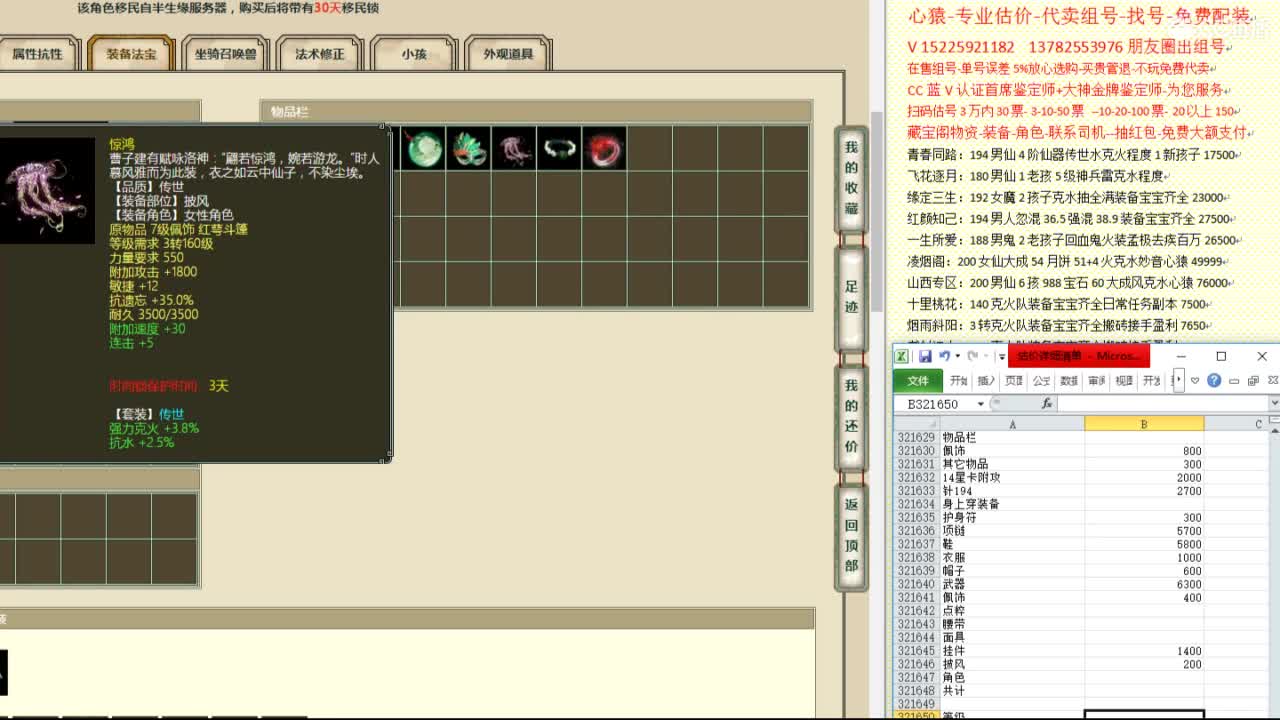Viewport: 1280px width, 720px height.
Task: Click the Undo icon in Excel
Action: coord(944,356)
